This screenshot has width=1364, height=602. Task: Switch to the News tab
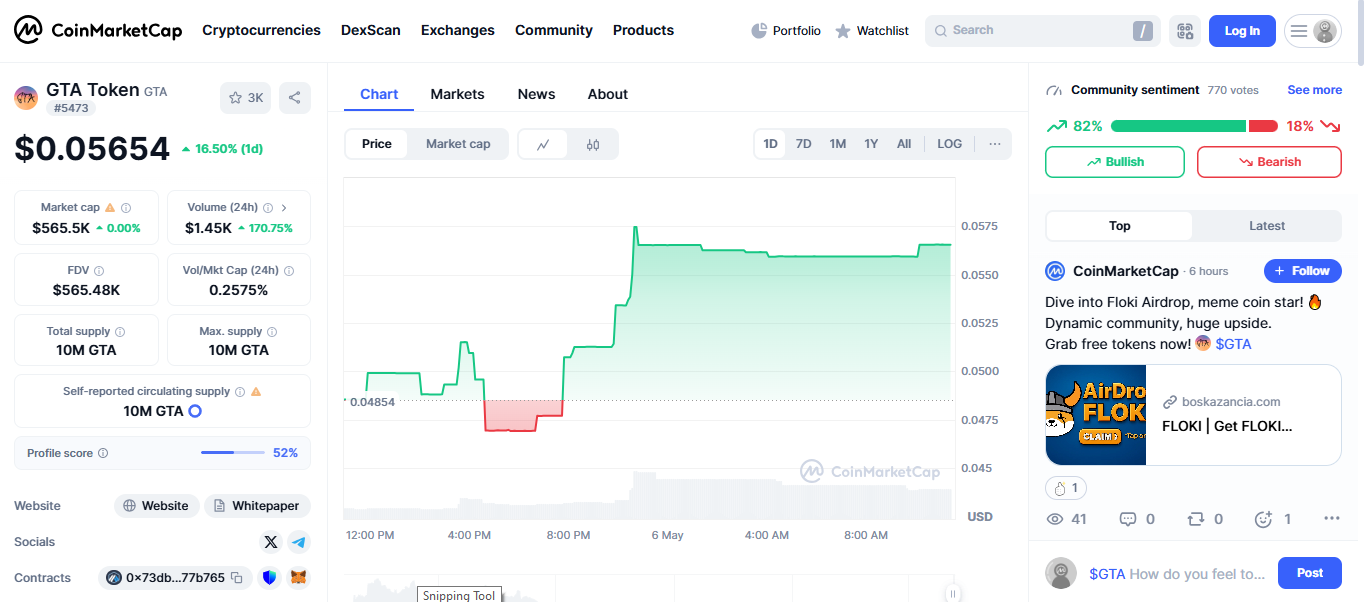click(536, 94)
